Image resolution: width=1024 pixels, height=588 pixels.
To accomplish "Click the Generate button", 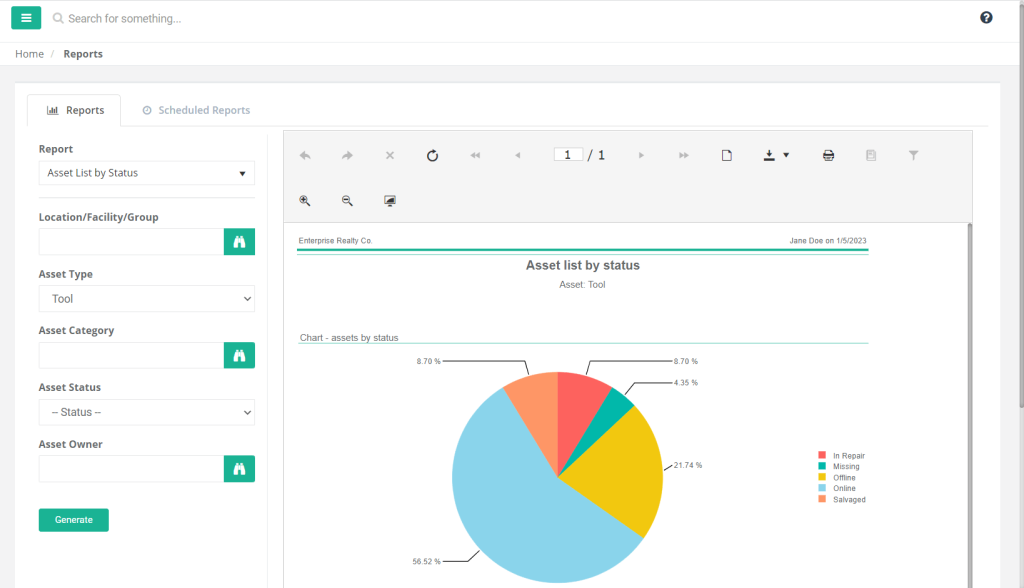I will click(73, 519).
